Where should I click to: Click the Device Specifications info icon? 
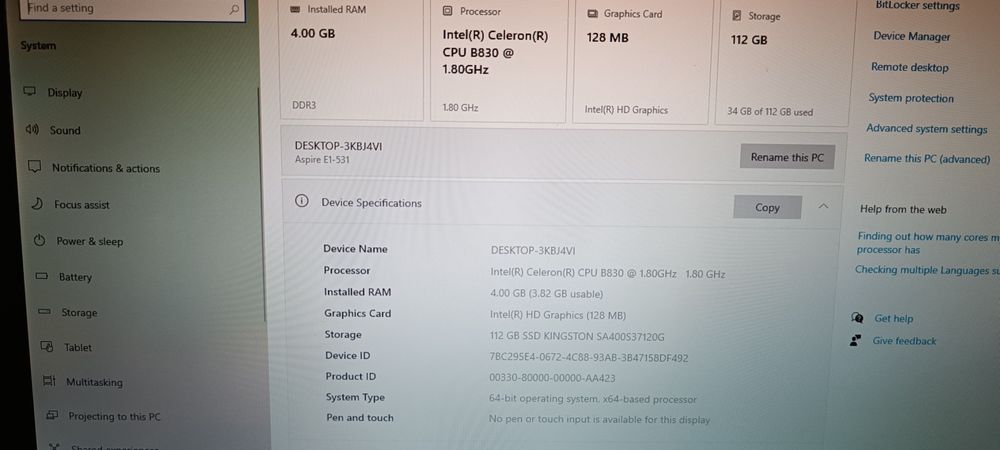click(x=302, y=201)
